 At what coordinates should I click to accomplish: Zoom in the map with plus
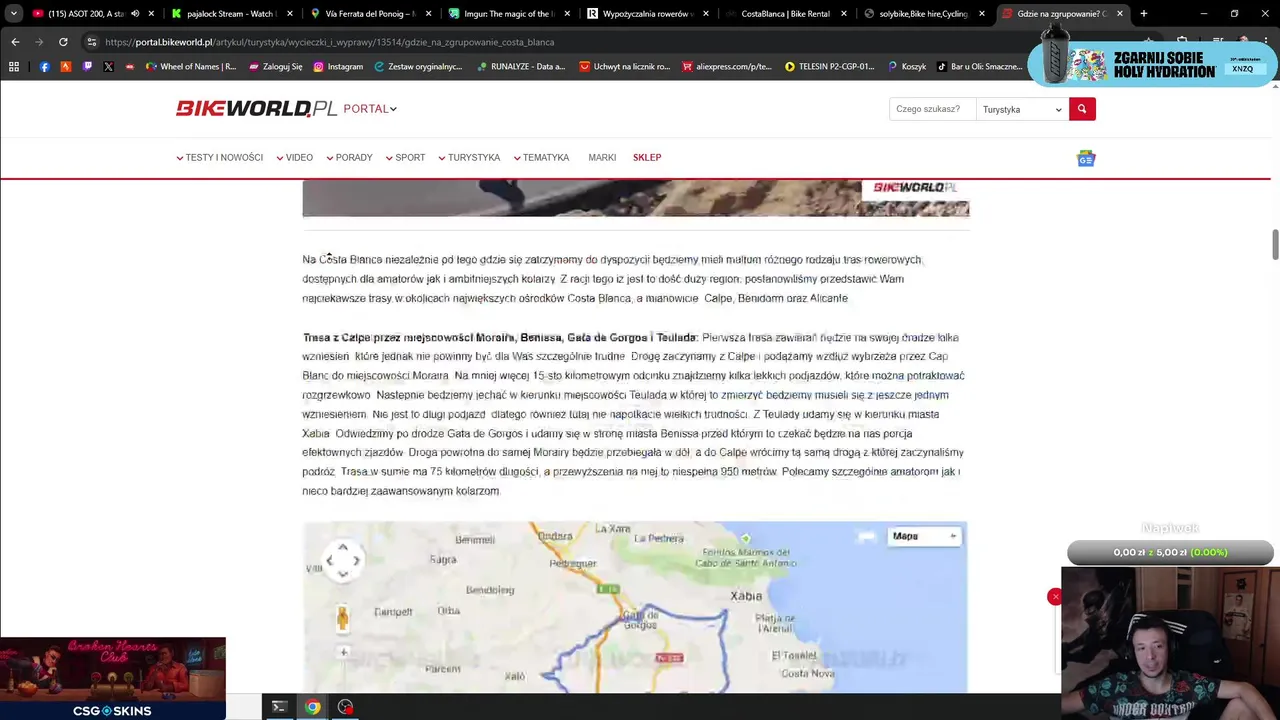point(343,652)
